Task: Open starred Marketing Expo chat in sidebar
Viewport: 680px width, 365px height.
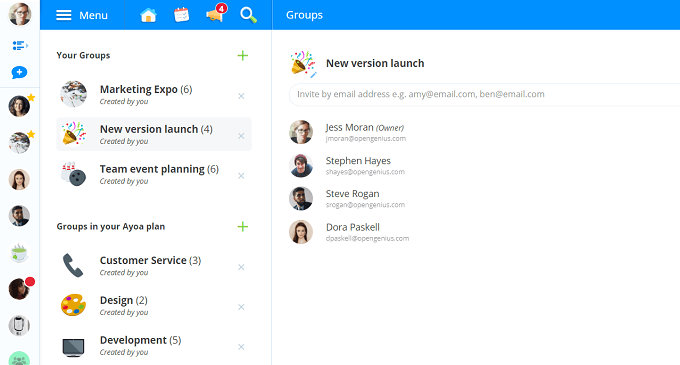Action: click(x=20, y=143)
